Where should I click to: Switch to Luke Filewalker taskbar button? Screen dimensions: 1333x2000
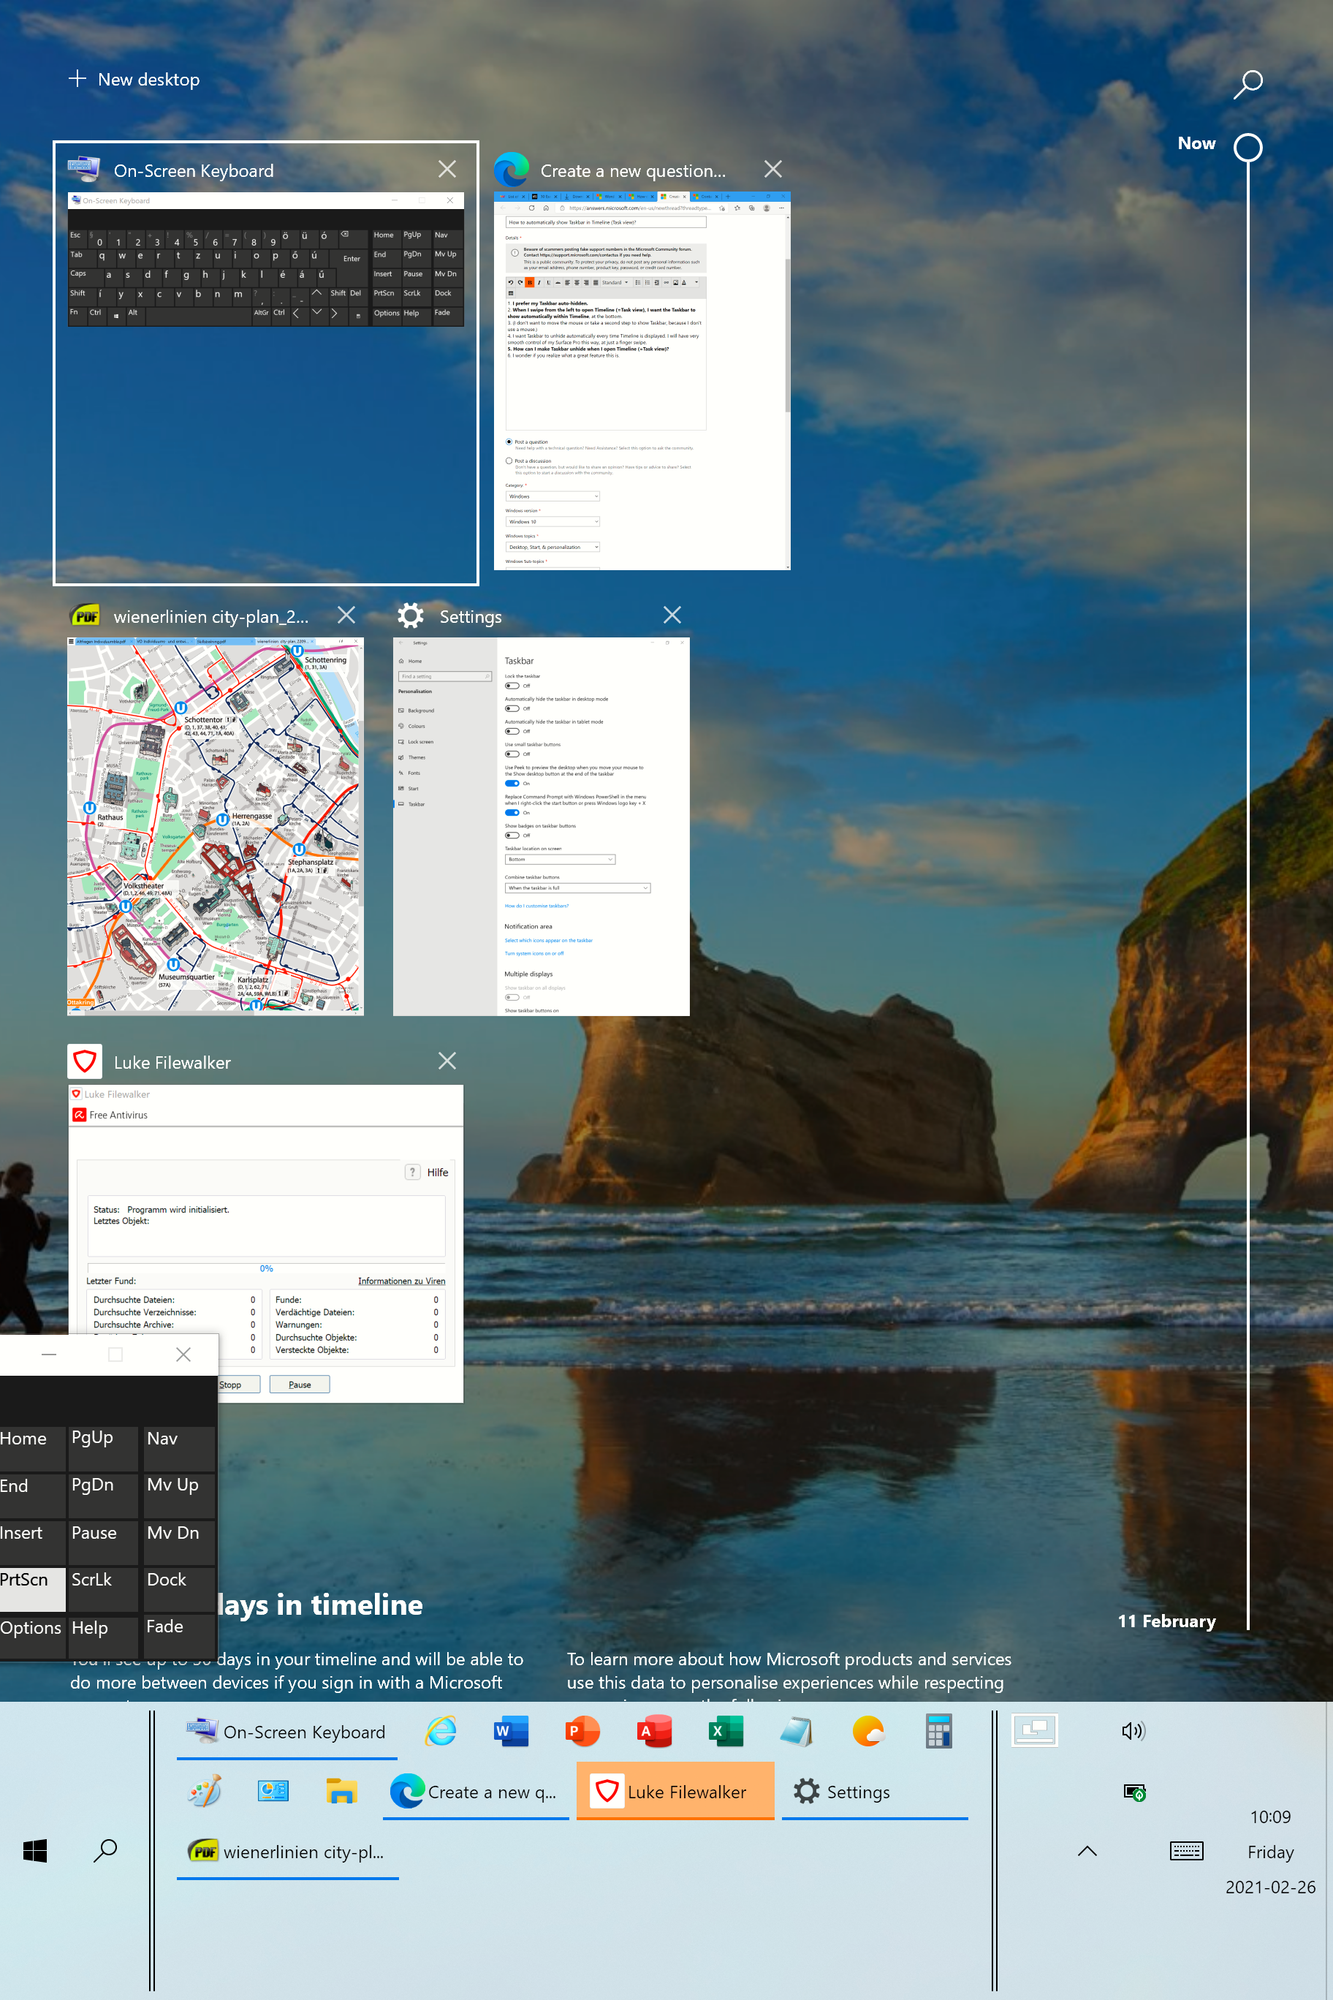(676, 1791)
